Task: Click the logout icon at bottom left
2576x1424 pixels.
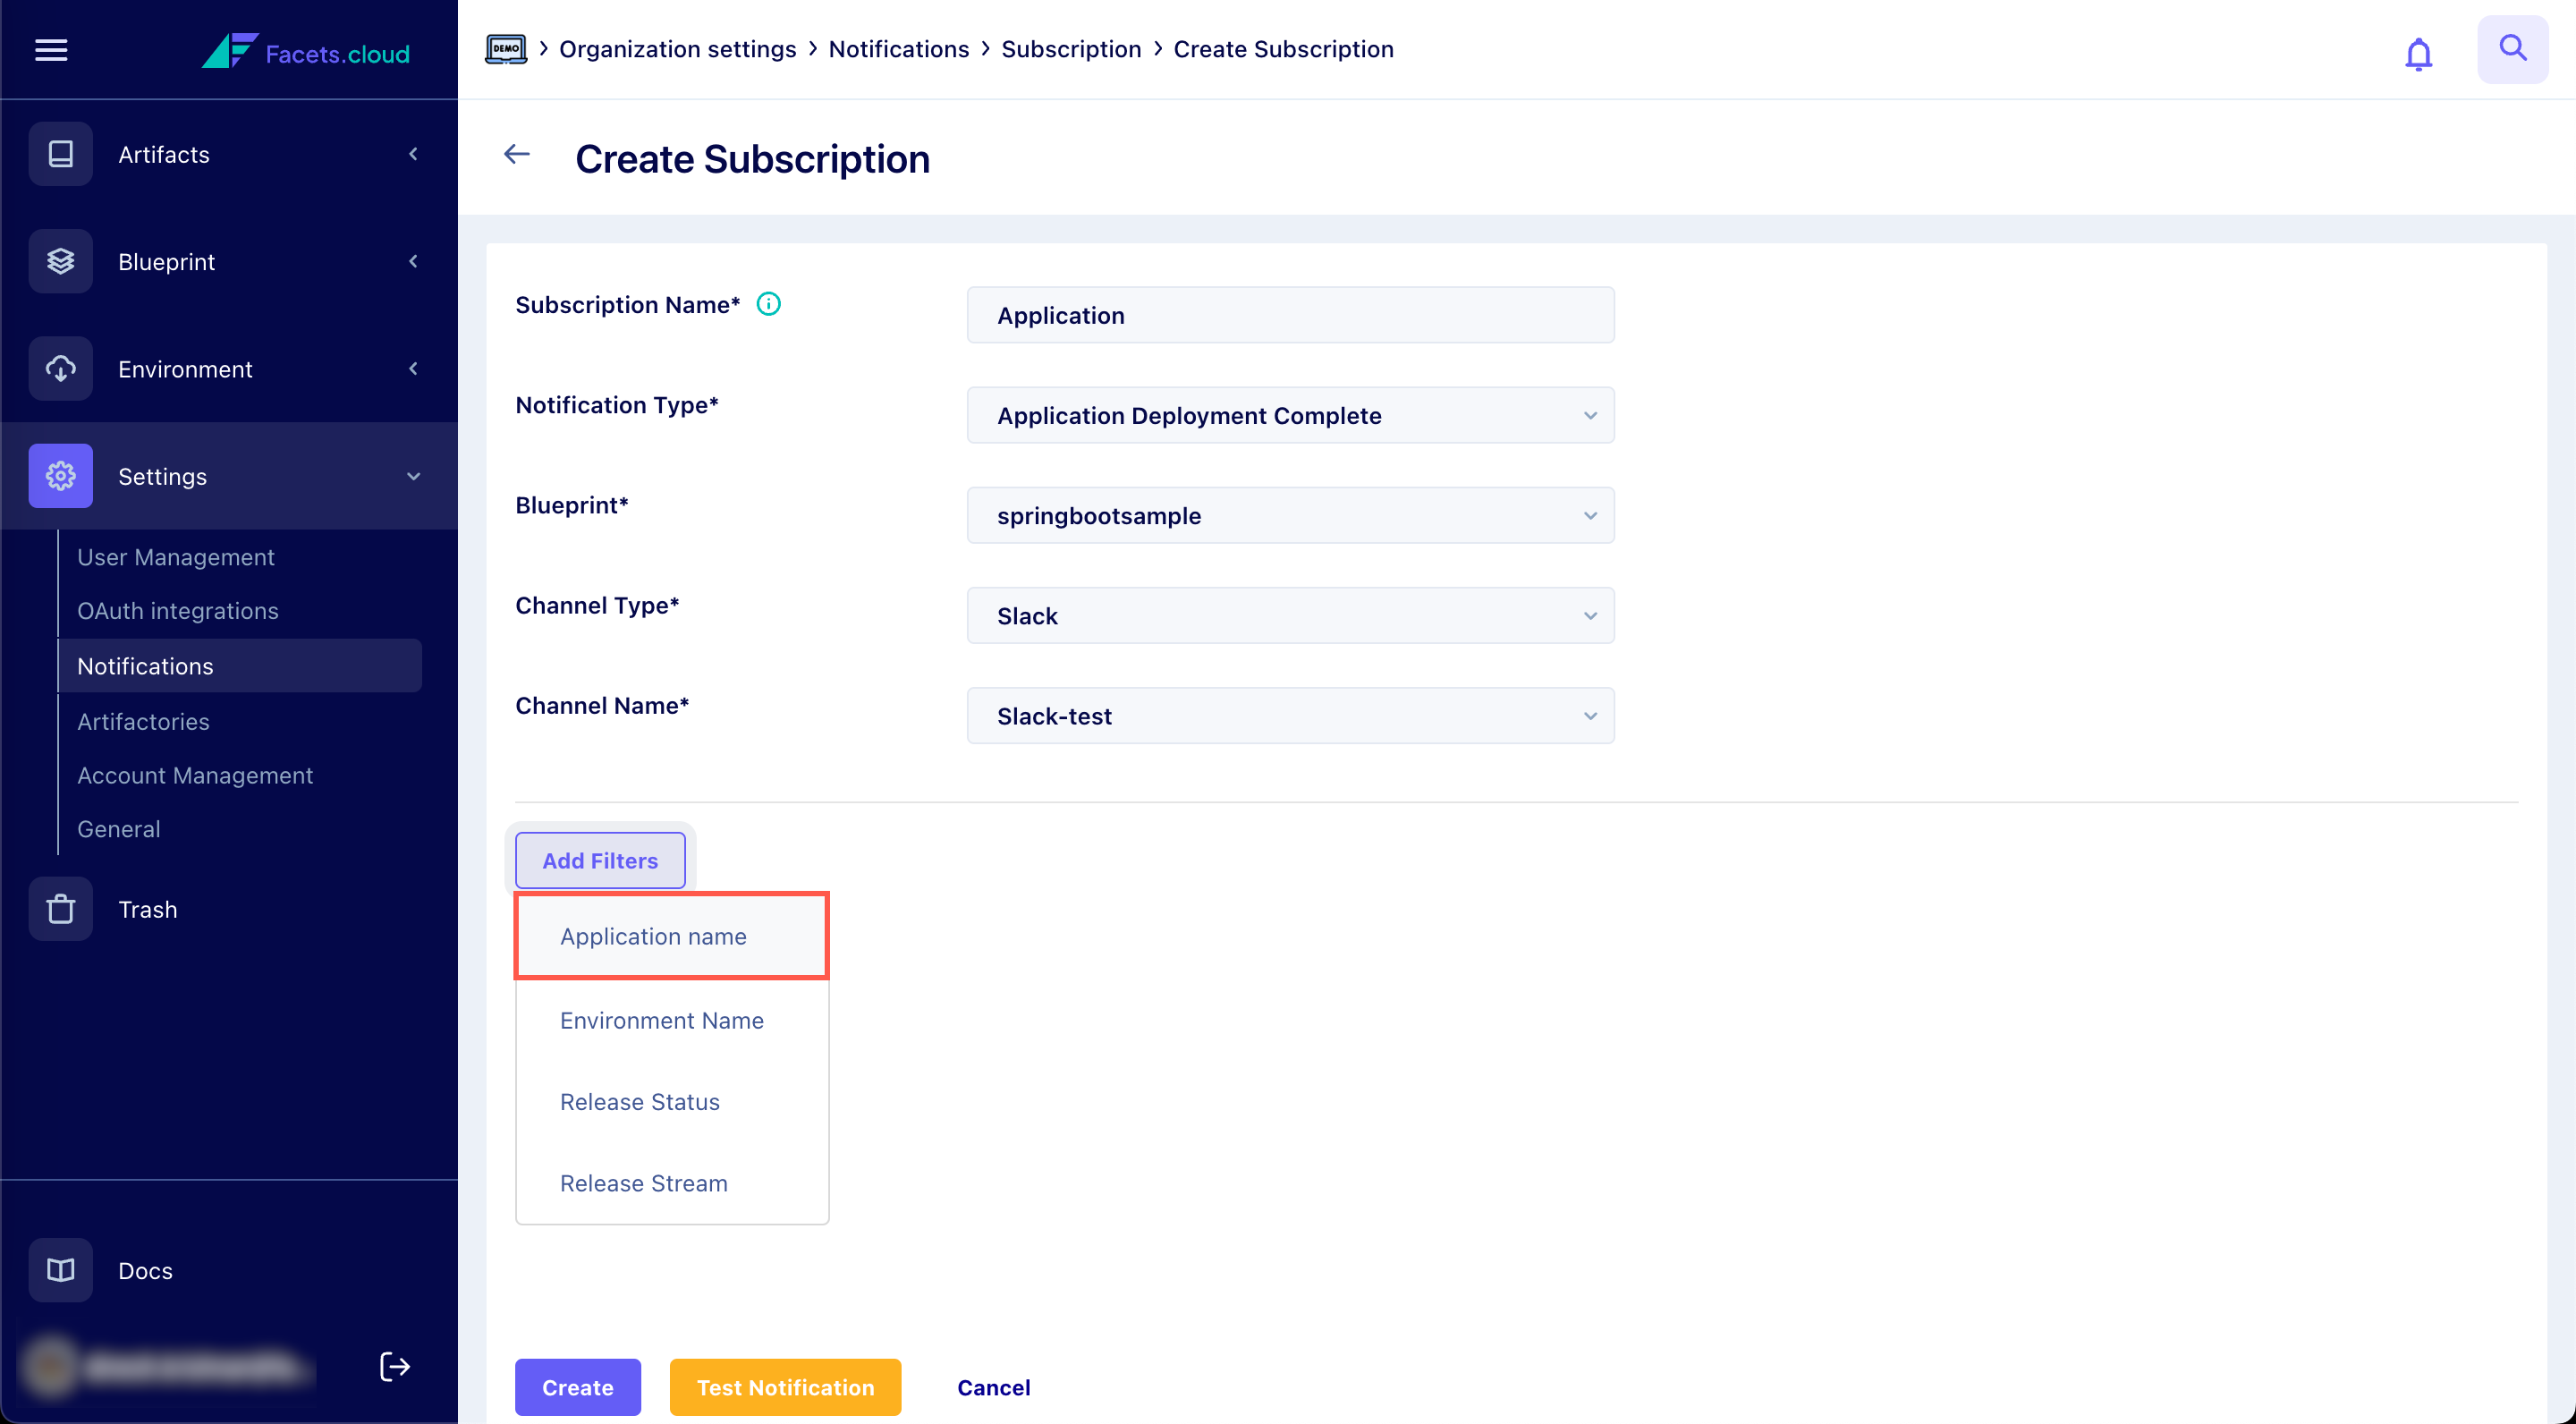Action: click(394, 1366)
